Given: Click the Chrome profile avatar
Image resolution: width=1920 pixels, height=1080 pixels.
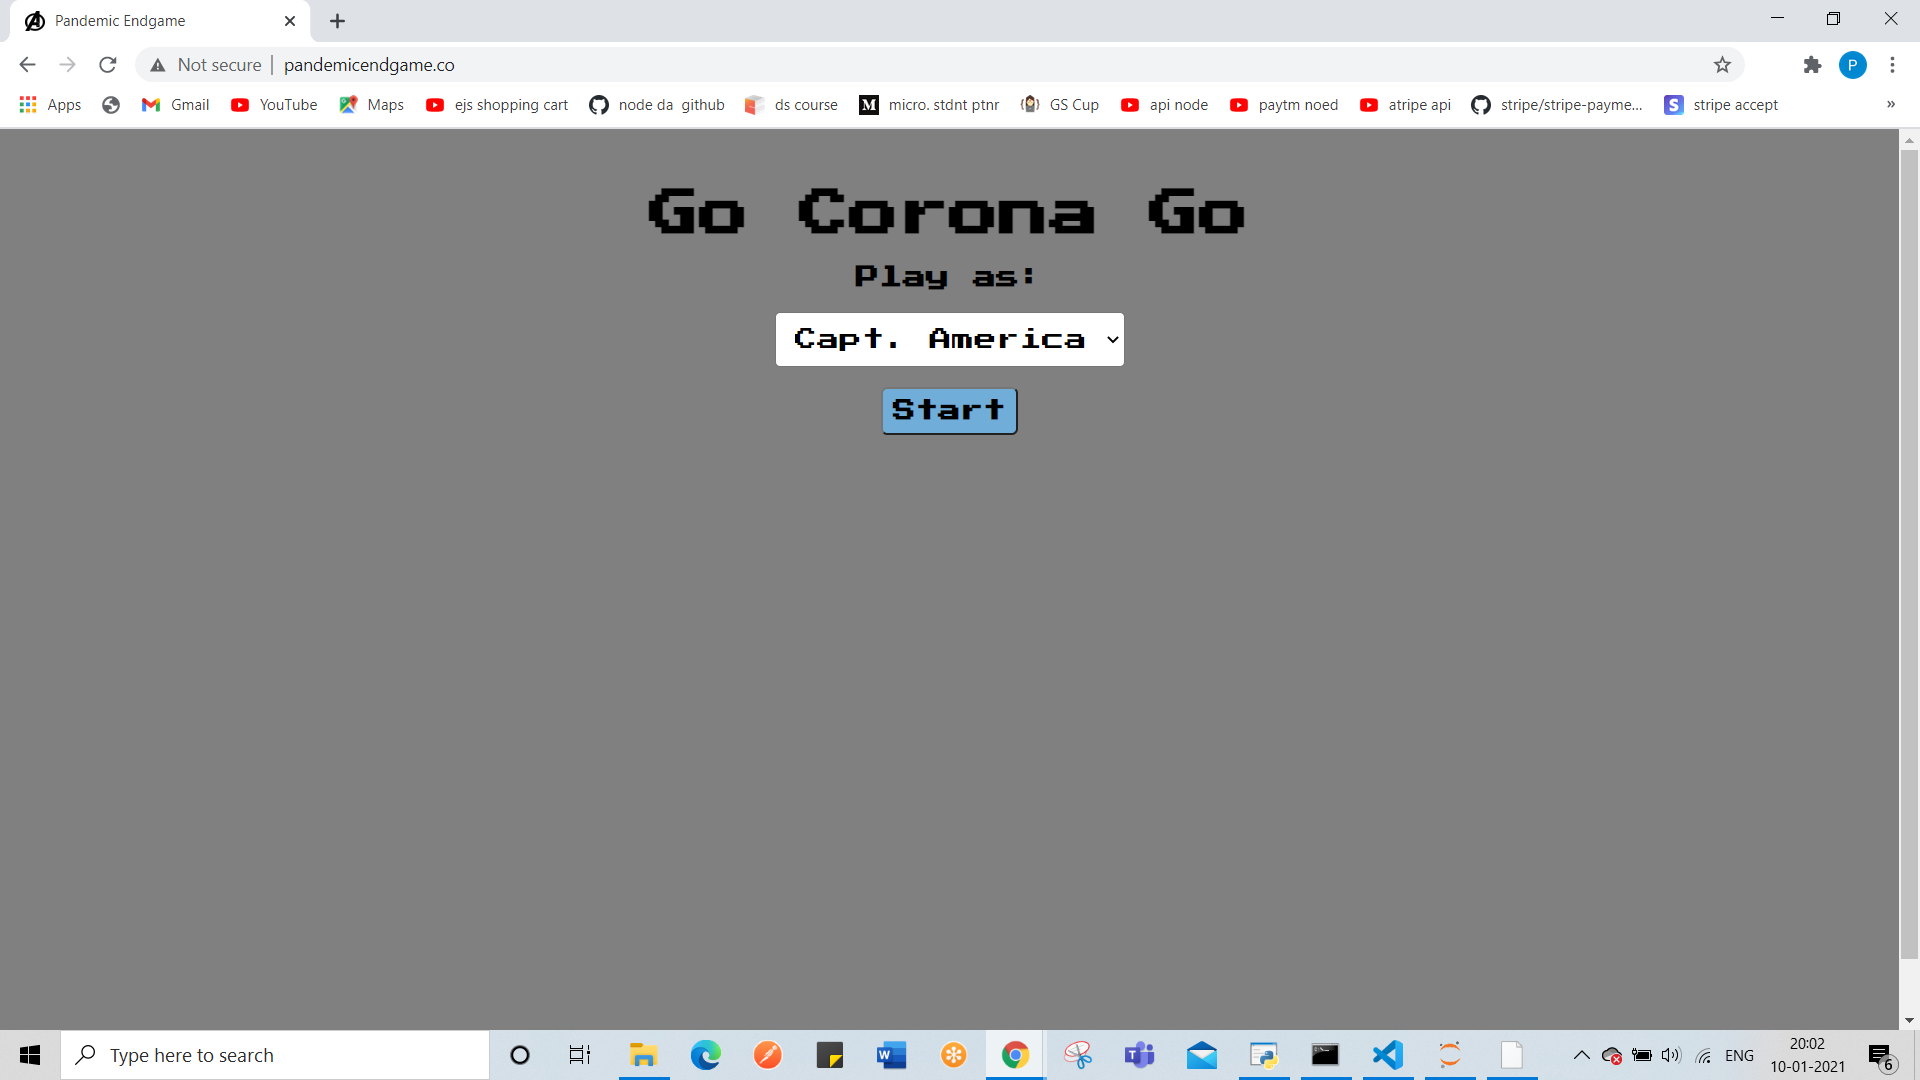Looking at the screenshot, I should click(x=1852, y=65).
